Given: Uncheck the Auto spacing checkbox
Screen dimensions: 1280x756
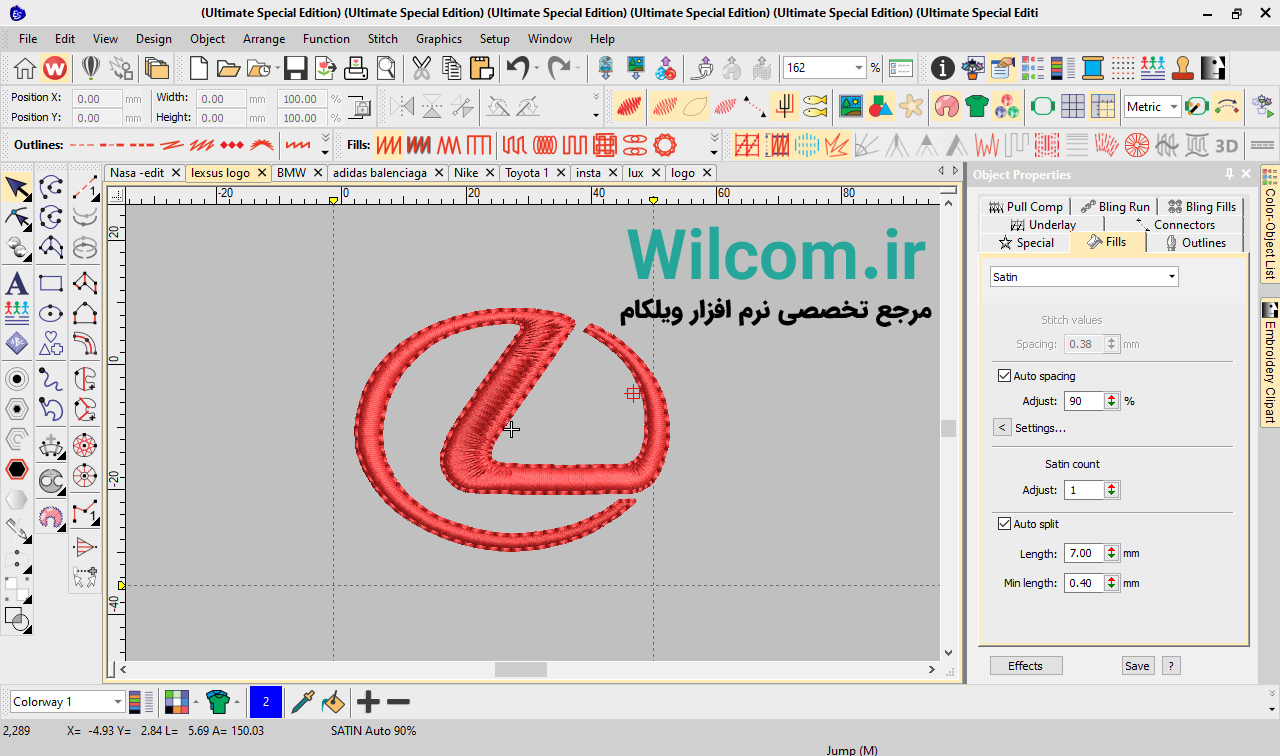Looking at the screenshot, I should [x=1005, y=376].
